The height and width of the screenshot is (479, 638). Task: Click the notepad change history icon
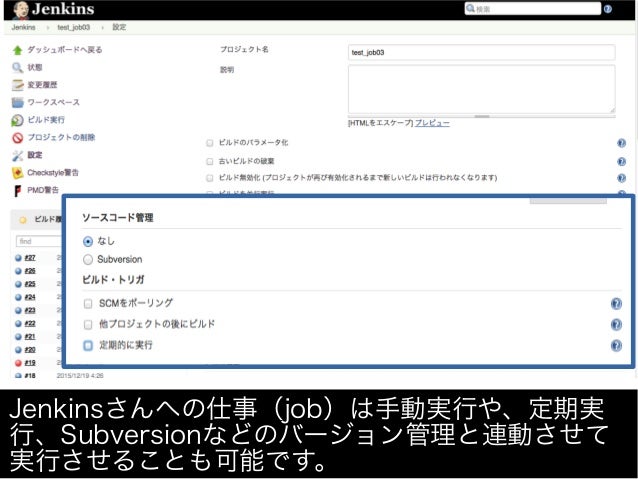click(17, 85)
